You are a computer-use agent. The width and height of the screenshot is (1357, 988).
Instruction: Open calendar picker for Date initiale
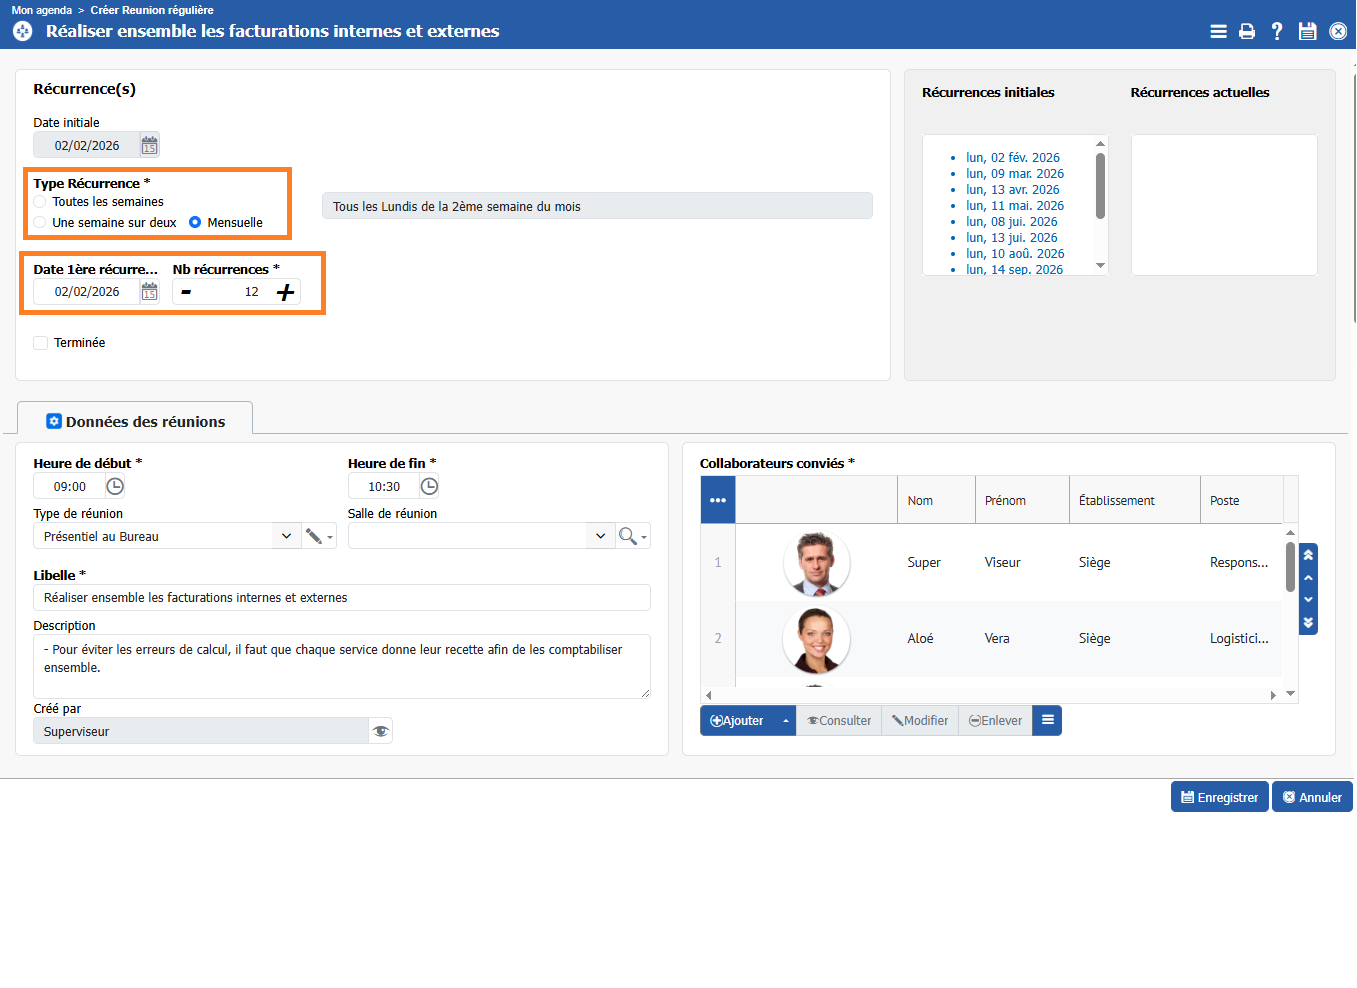[x=149, y=146]
